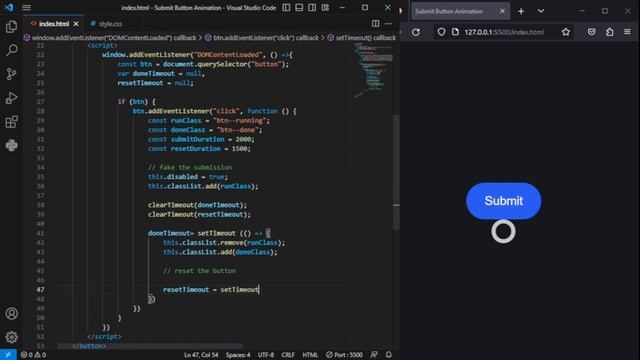Click "clearTimeout(doneTimeout);" line
The width and height of the screenshot is (640, 360).
coord(197,205)
